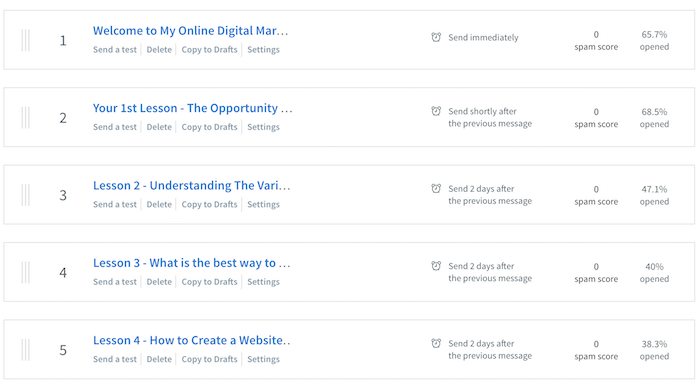Delete the Lesson 2 message

tap(159, 204)
